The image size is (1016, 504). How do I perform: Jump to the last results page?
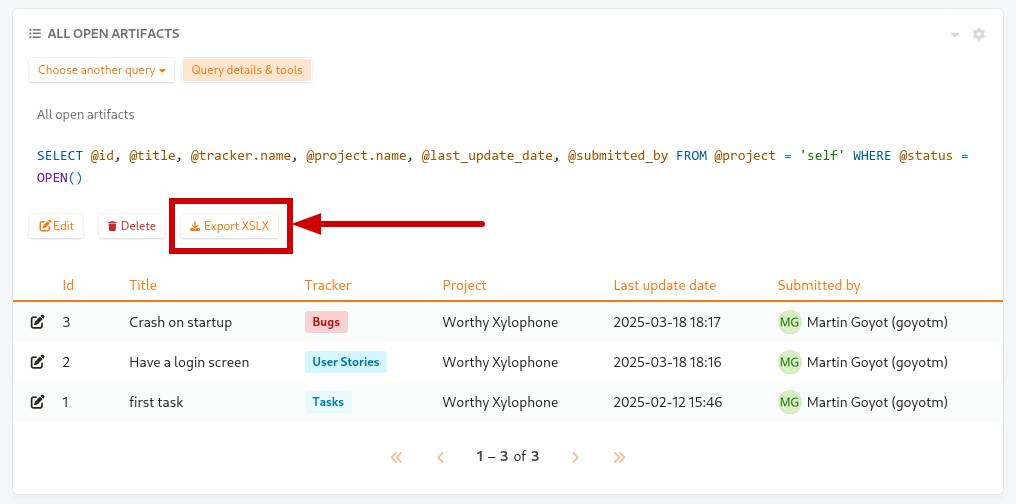tap(619, 457)
